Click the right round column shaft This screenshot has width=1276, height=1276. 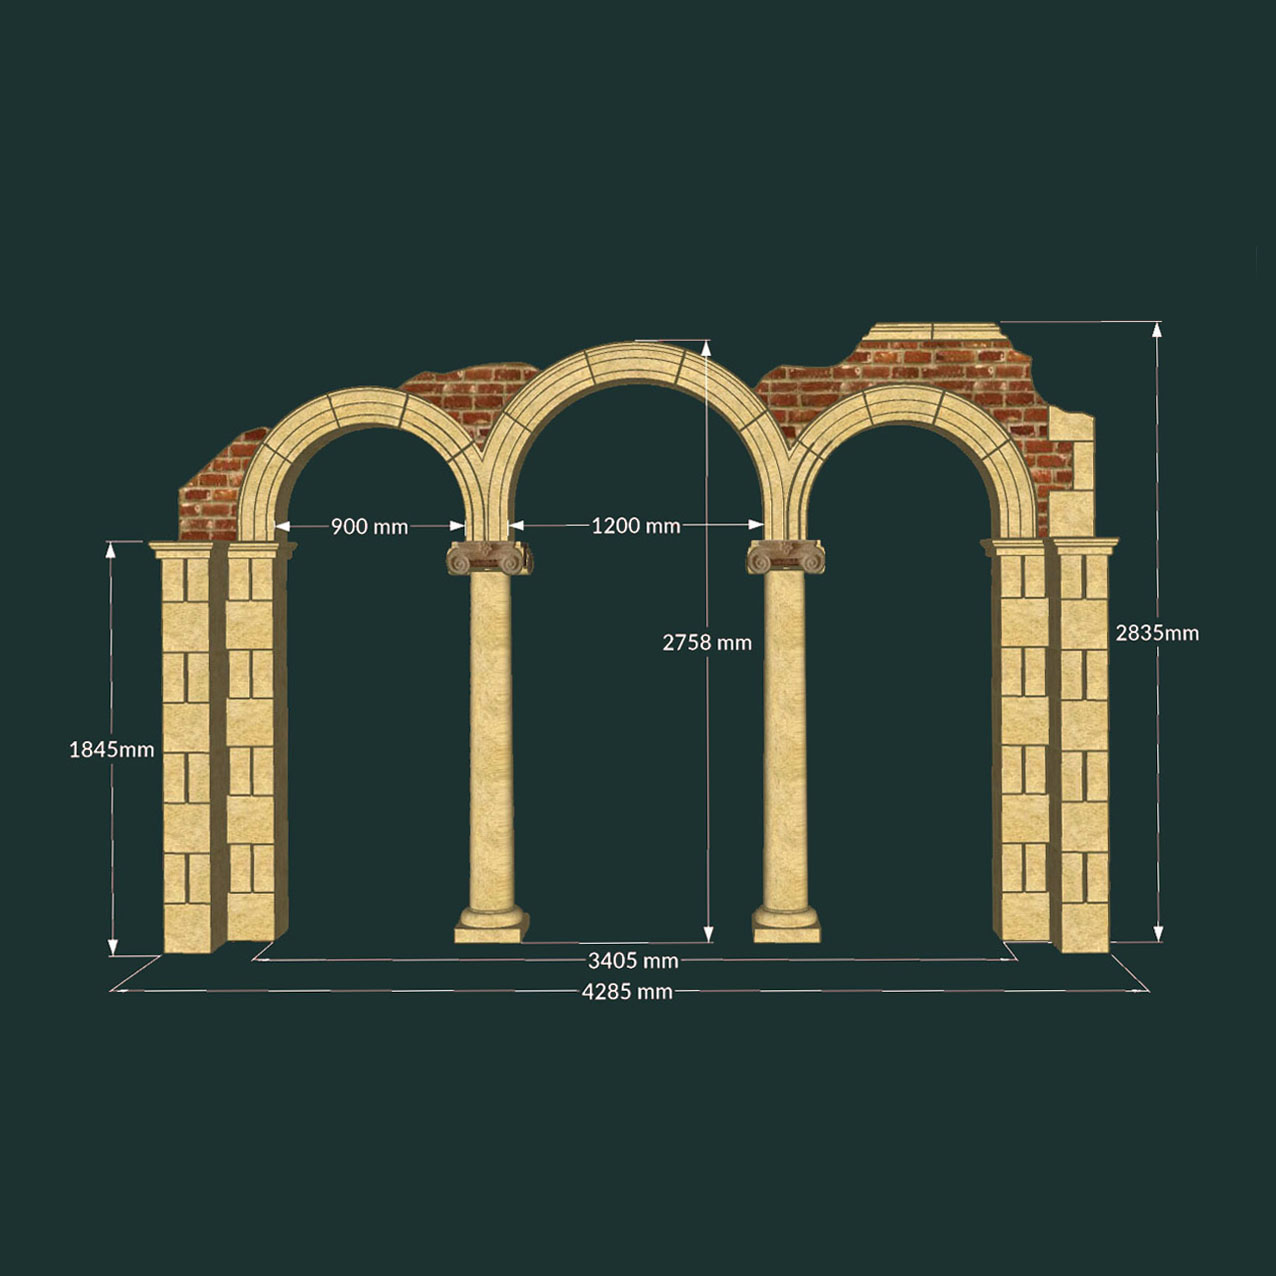pos(785,740)
